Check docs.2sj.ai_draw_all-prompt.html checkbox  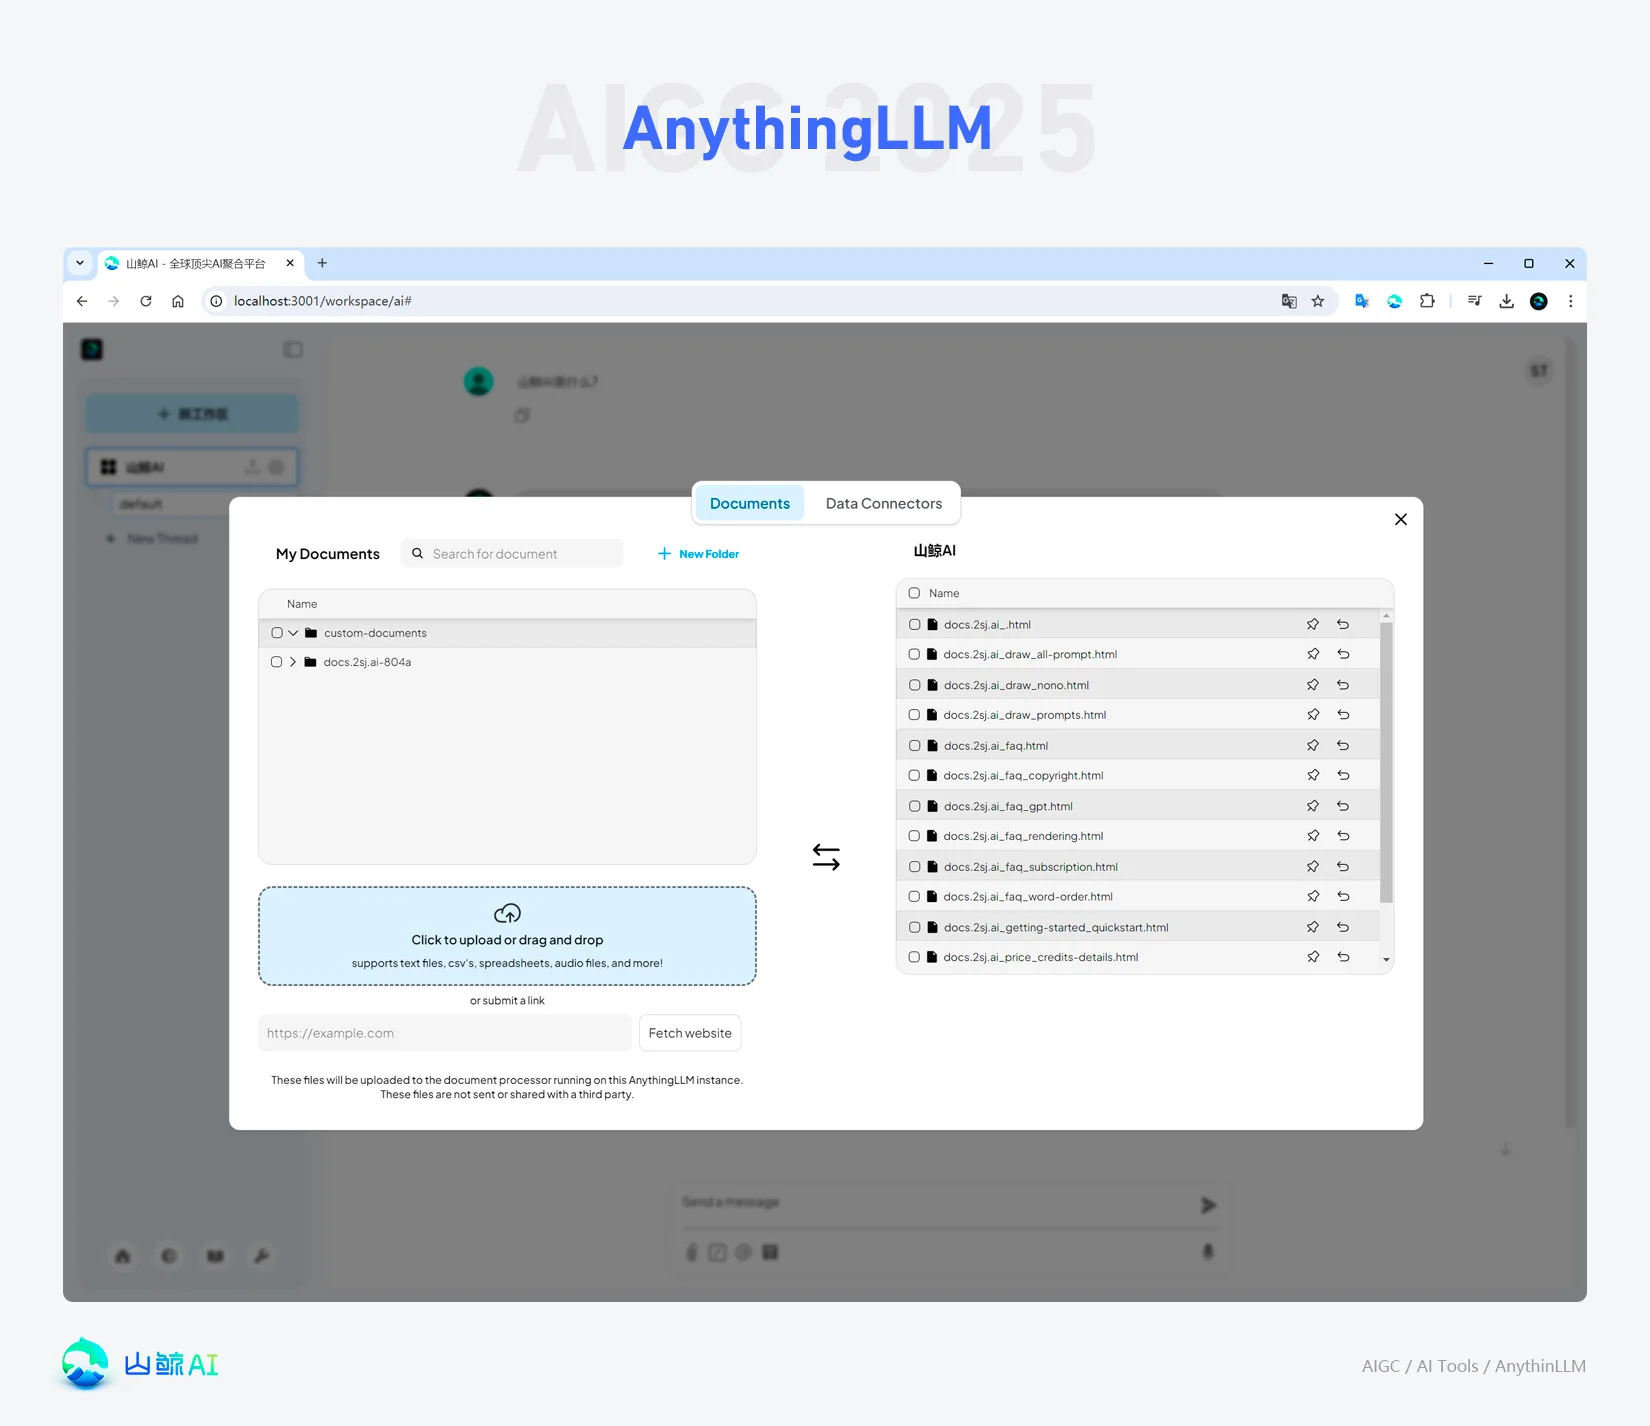click(x=914, y=654)
